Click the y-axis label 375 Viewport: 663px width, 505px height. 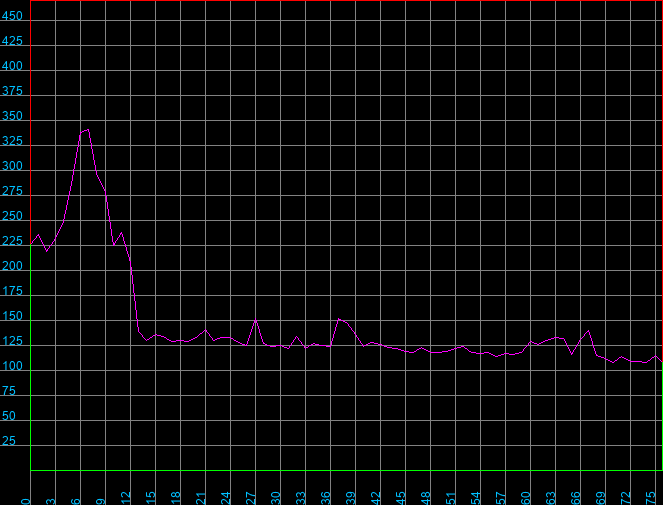[x=12, y=91]
